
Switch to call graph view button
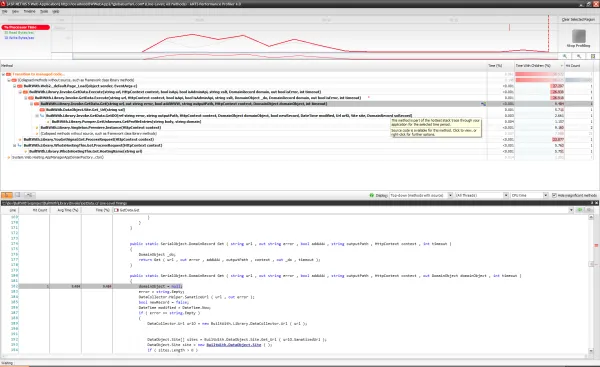point(29,195)
